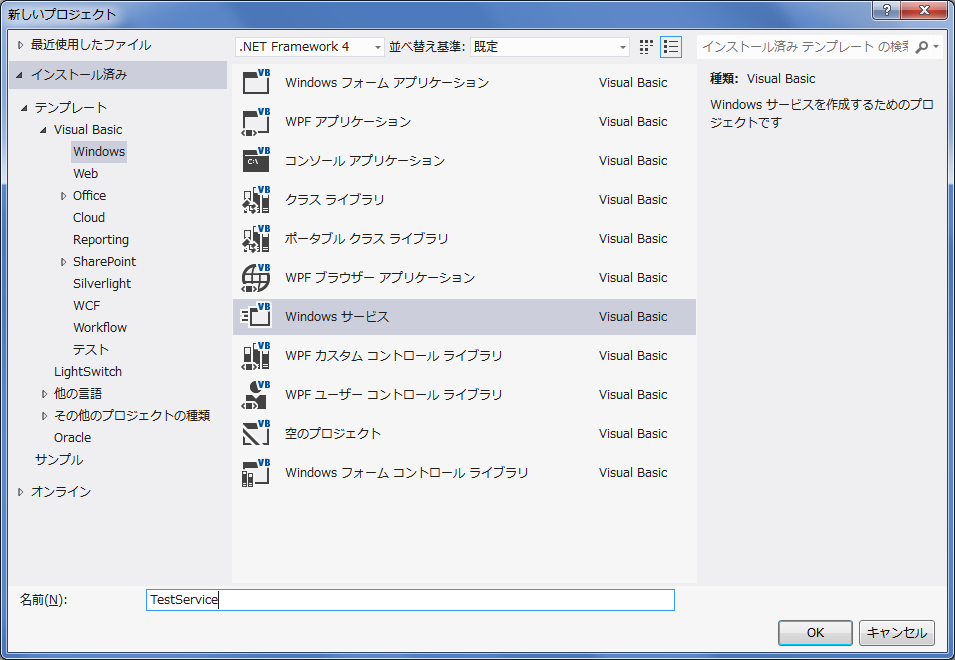Viewport: 955px width, 660px height.
Task: Open the search options dropdown arrow
Action: click(936, 47)
